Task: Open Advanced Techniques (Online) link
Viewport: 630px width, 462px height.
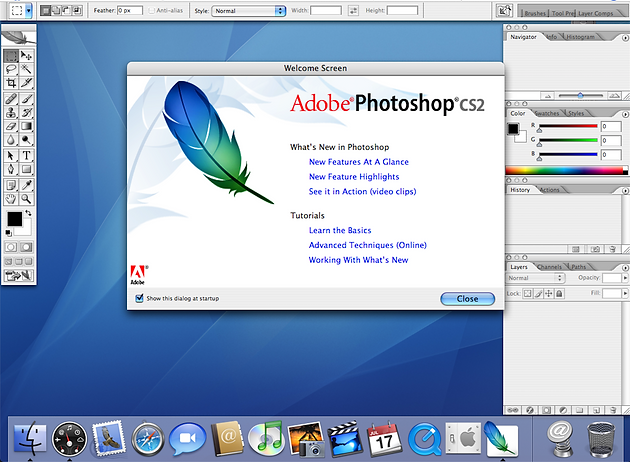Action: coord(368,245)
